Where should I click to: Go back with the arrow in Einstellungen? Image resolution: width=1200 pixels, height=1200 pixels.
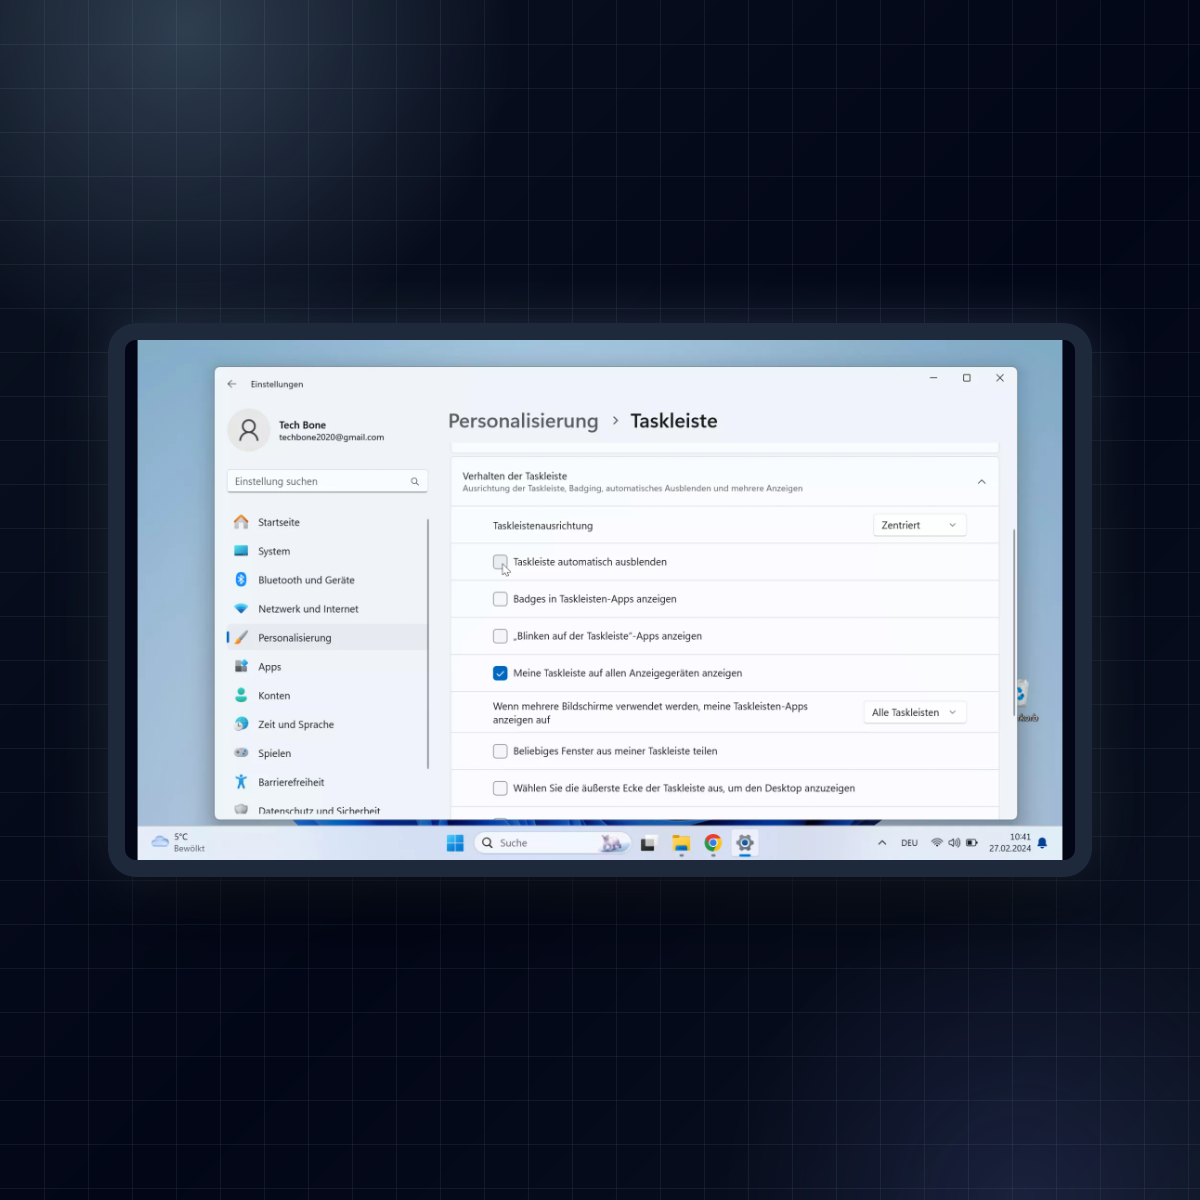232,384
